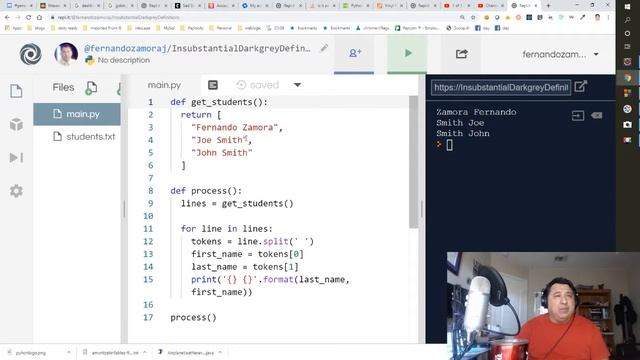Click the InsubstantialDarkgreyDefin... repl title
640x360 pixels.
click(241, 48)
